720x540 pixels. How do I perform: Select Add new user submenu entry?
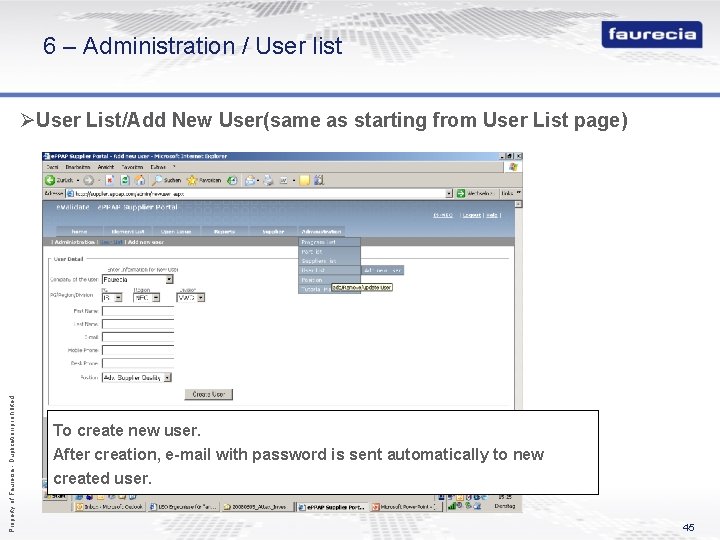[x=382, y=270]
